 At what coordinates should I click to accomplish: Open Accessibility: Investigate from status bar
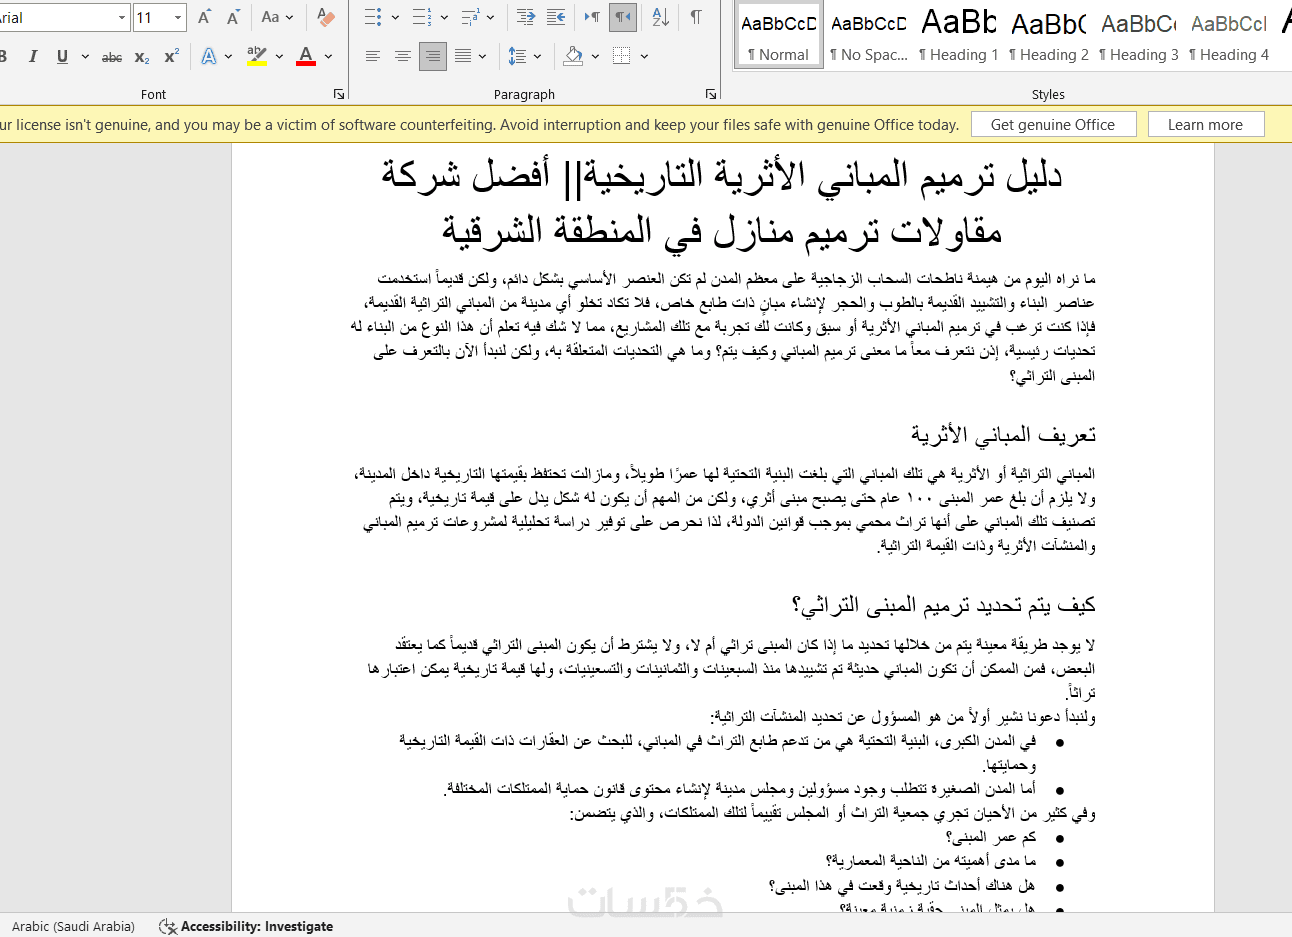pos(246,926)
